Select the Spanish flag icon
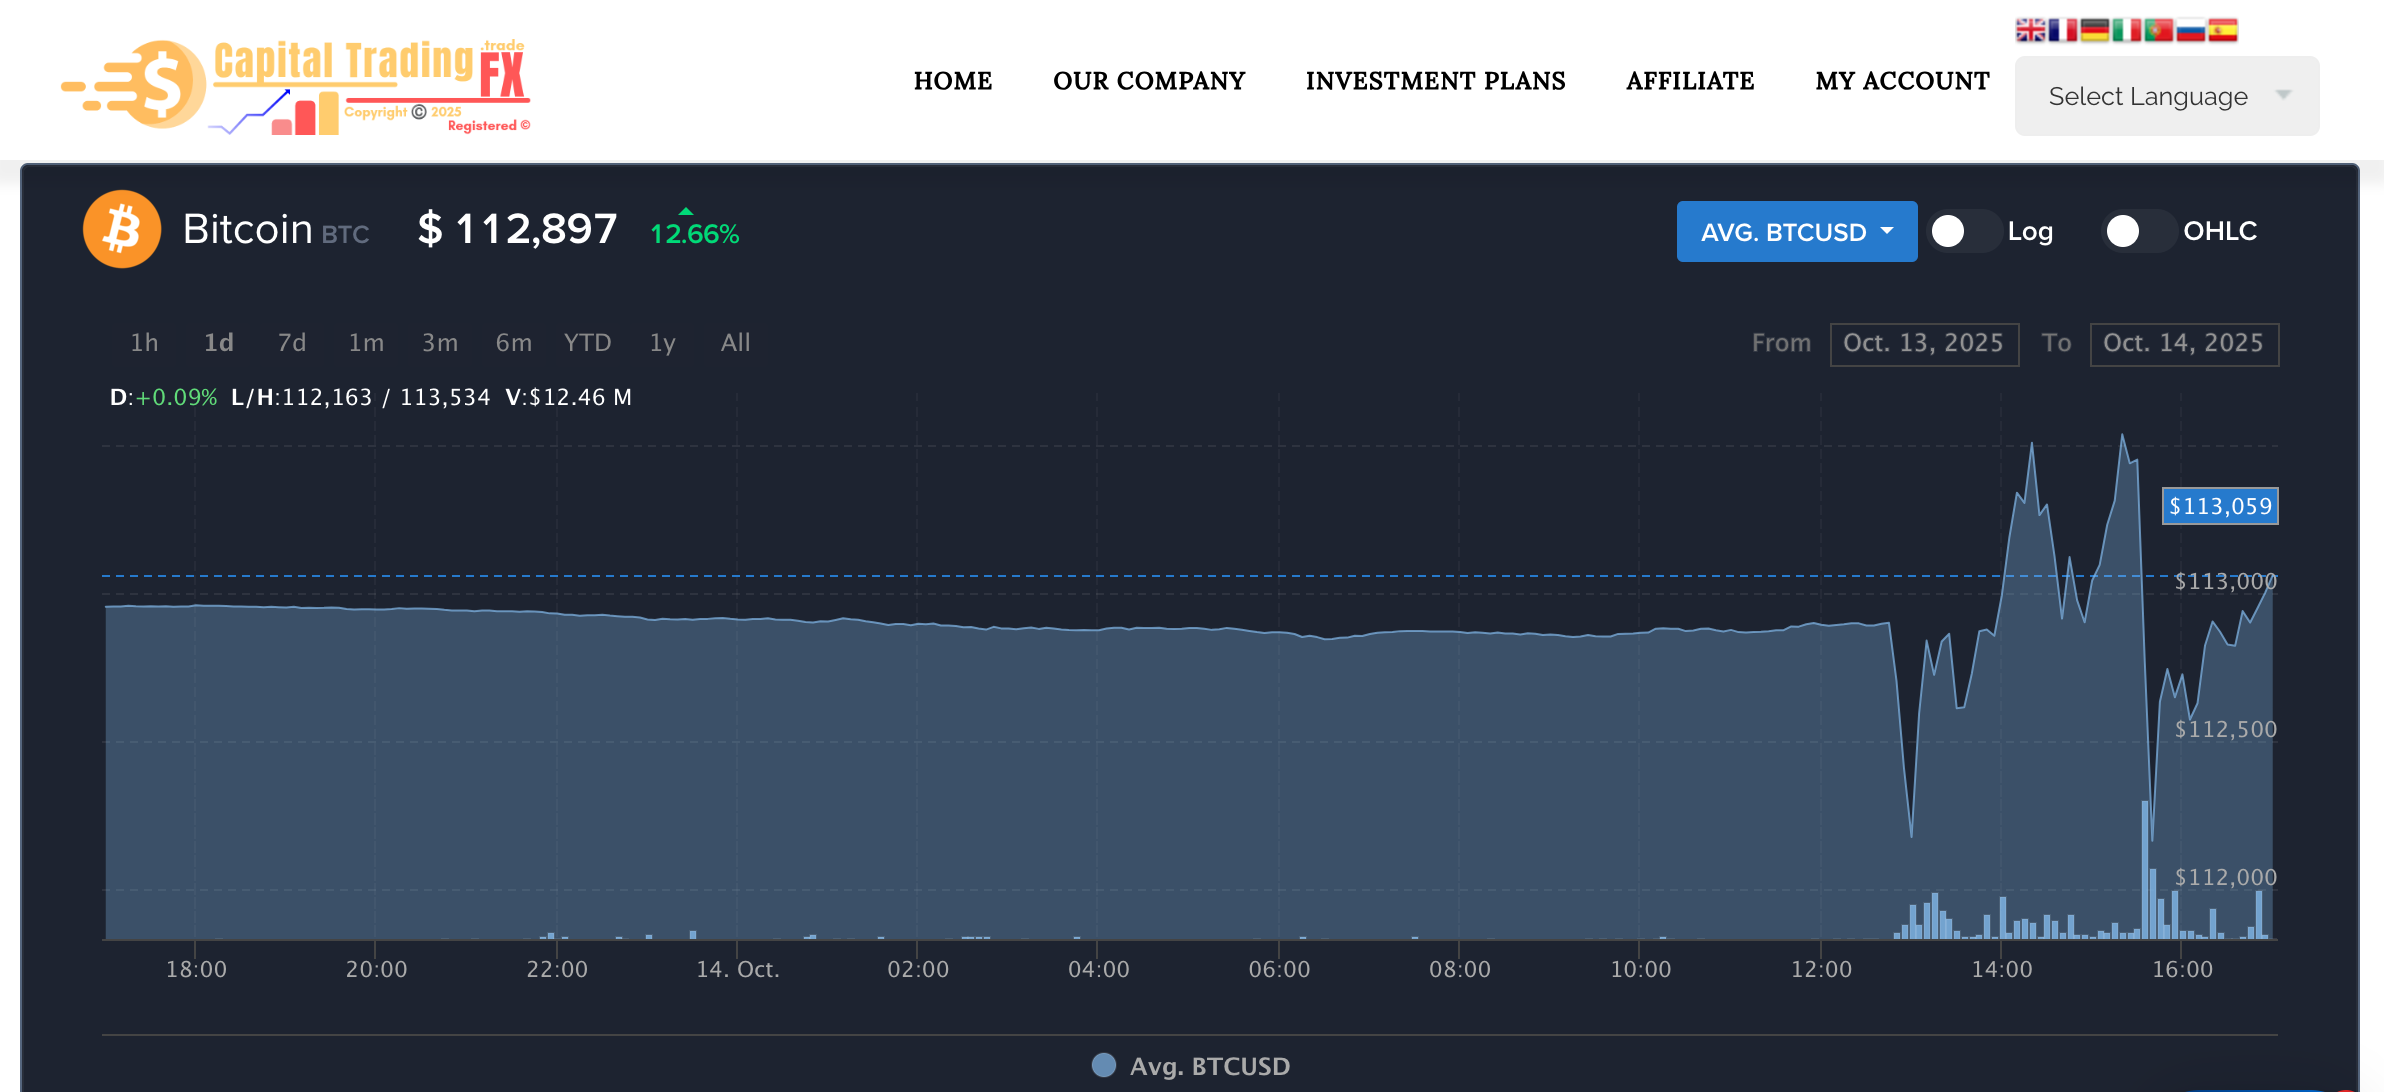 [2222, 30]
